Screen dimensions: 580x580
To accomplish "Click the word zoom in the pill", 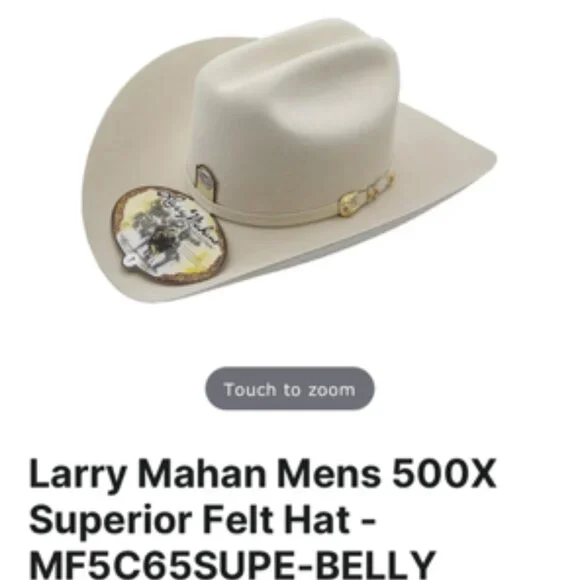I will (x=331, y=390).
